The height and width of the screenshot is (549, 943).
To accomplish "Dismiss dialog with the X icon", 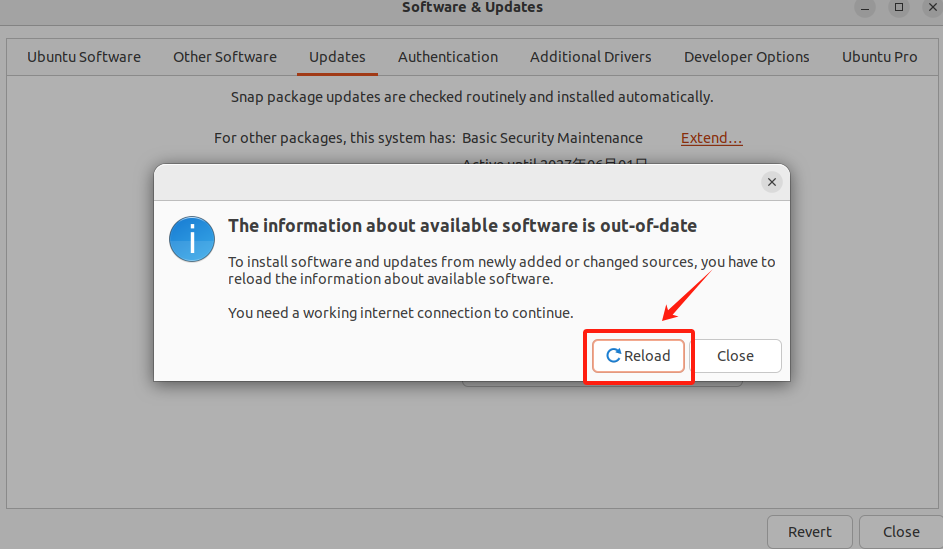I will pyautogui.click(x=772, y=182).
